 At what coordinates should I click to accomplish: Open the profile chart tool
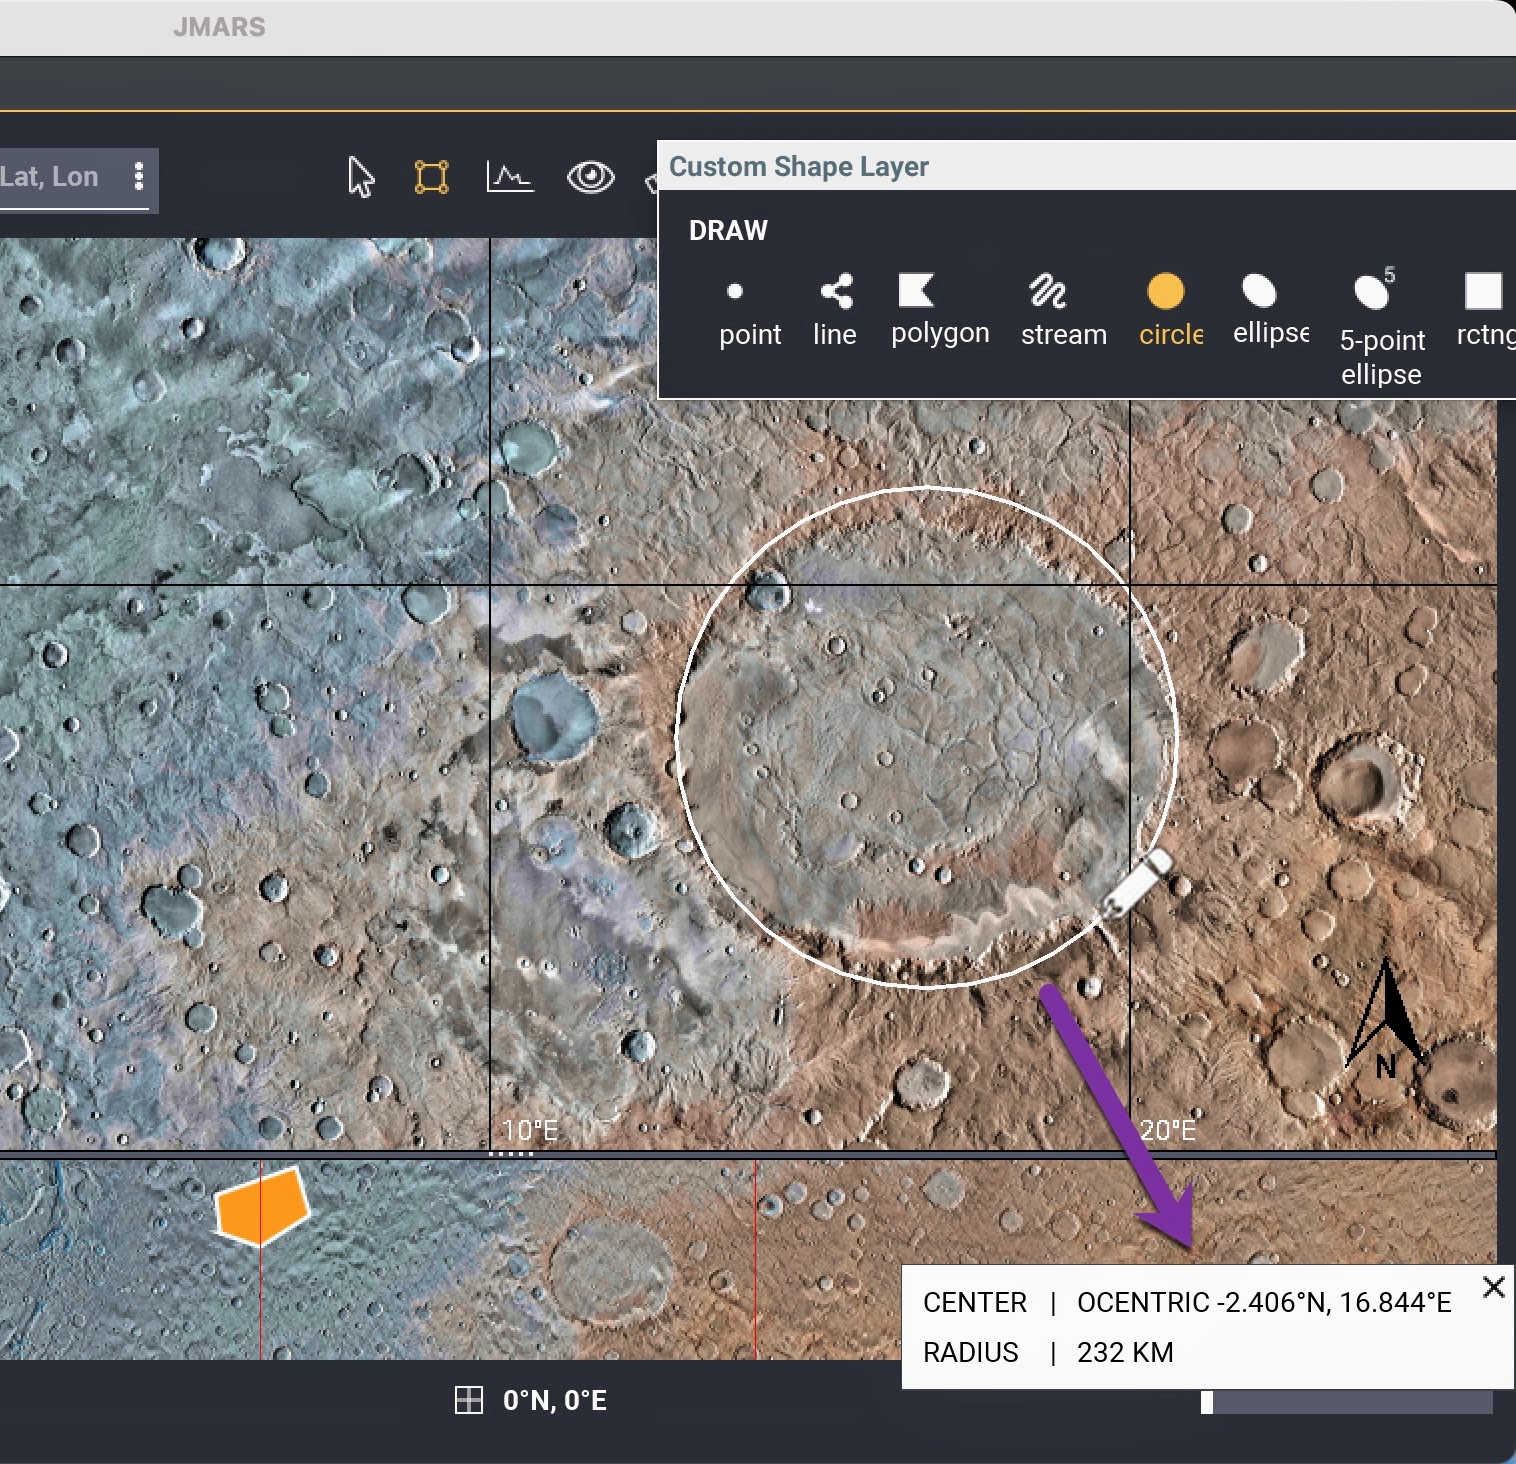point(509,178)
